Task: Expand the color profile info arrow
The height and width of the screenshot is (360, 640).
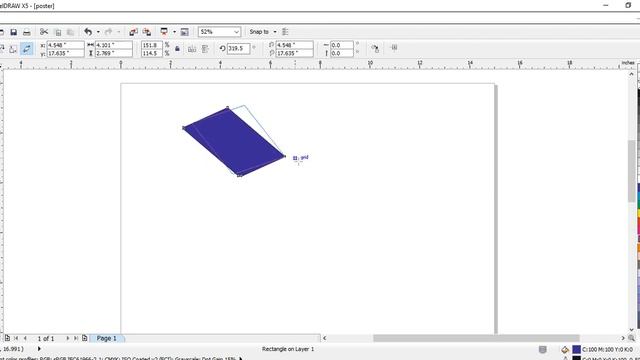Action: coord(241,358)
